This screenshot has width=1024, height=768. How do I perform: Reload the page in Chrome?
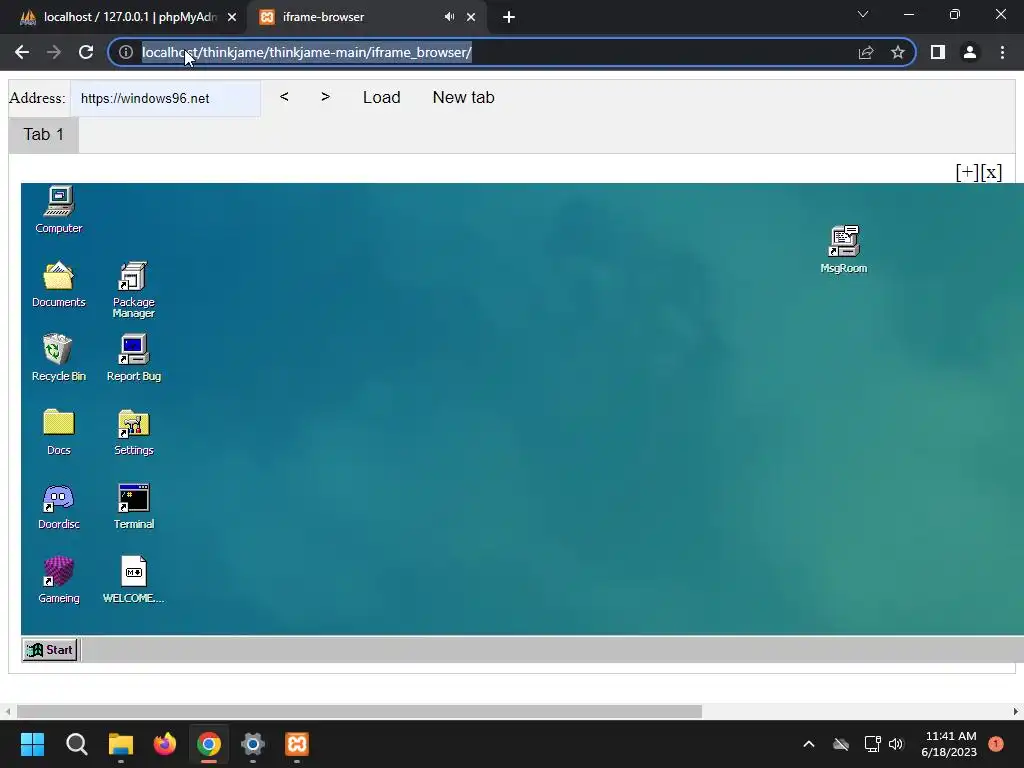[x=86, y=52]
